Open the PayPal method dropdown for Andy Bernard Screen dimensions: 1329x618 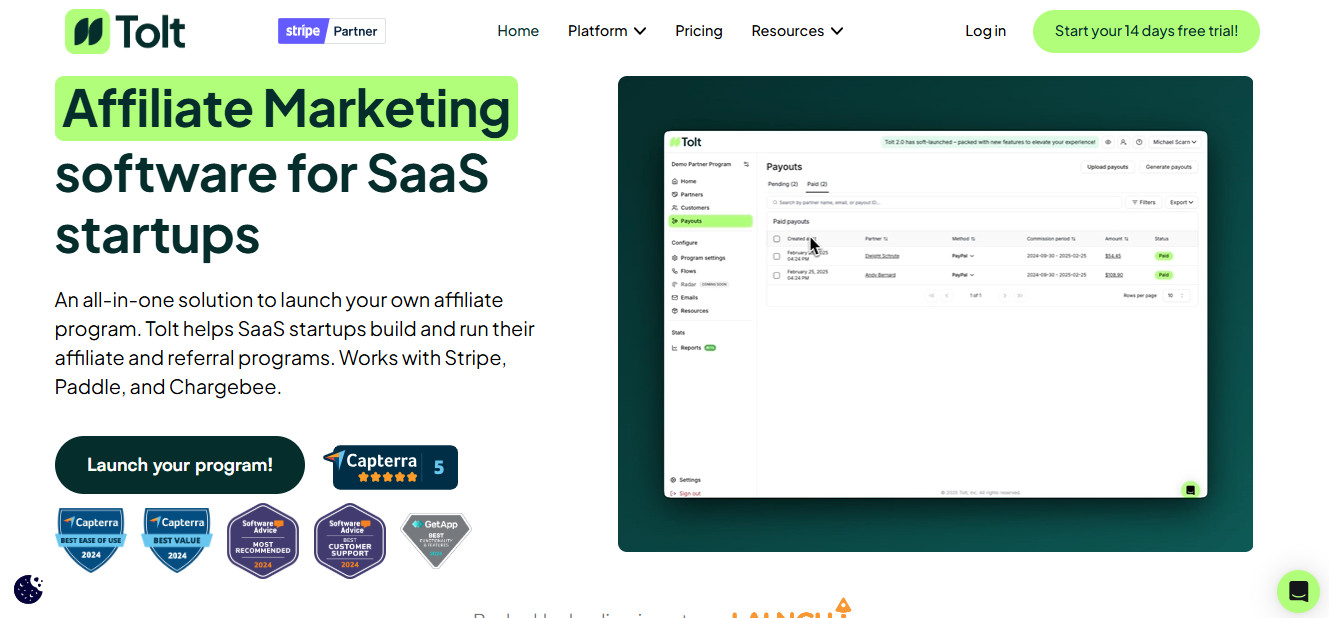(x=963, y=275)
